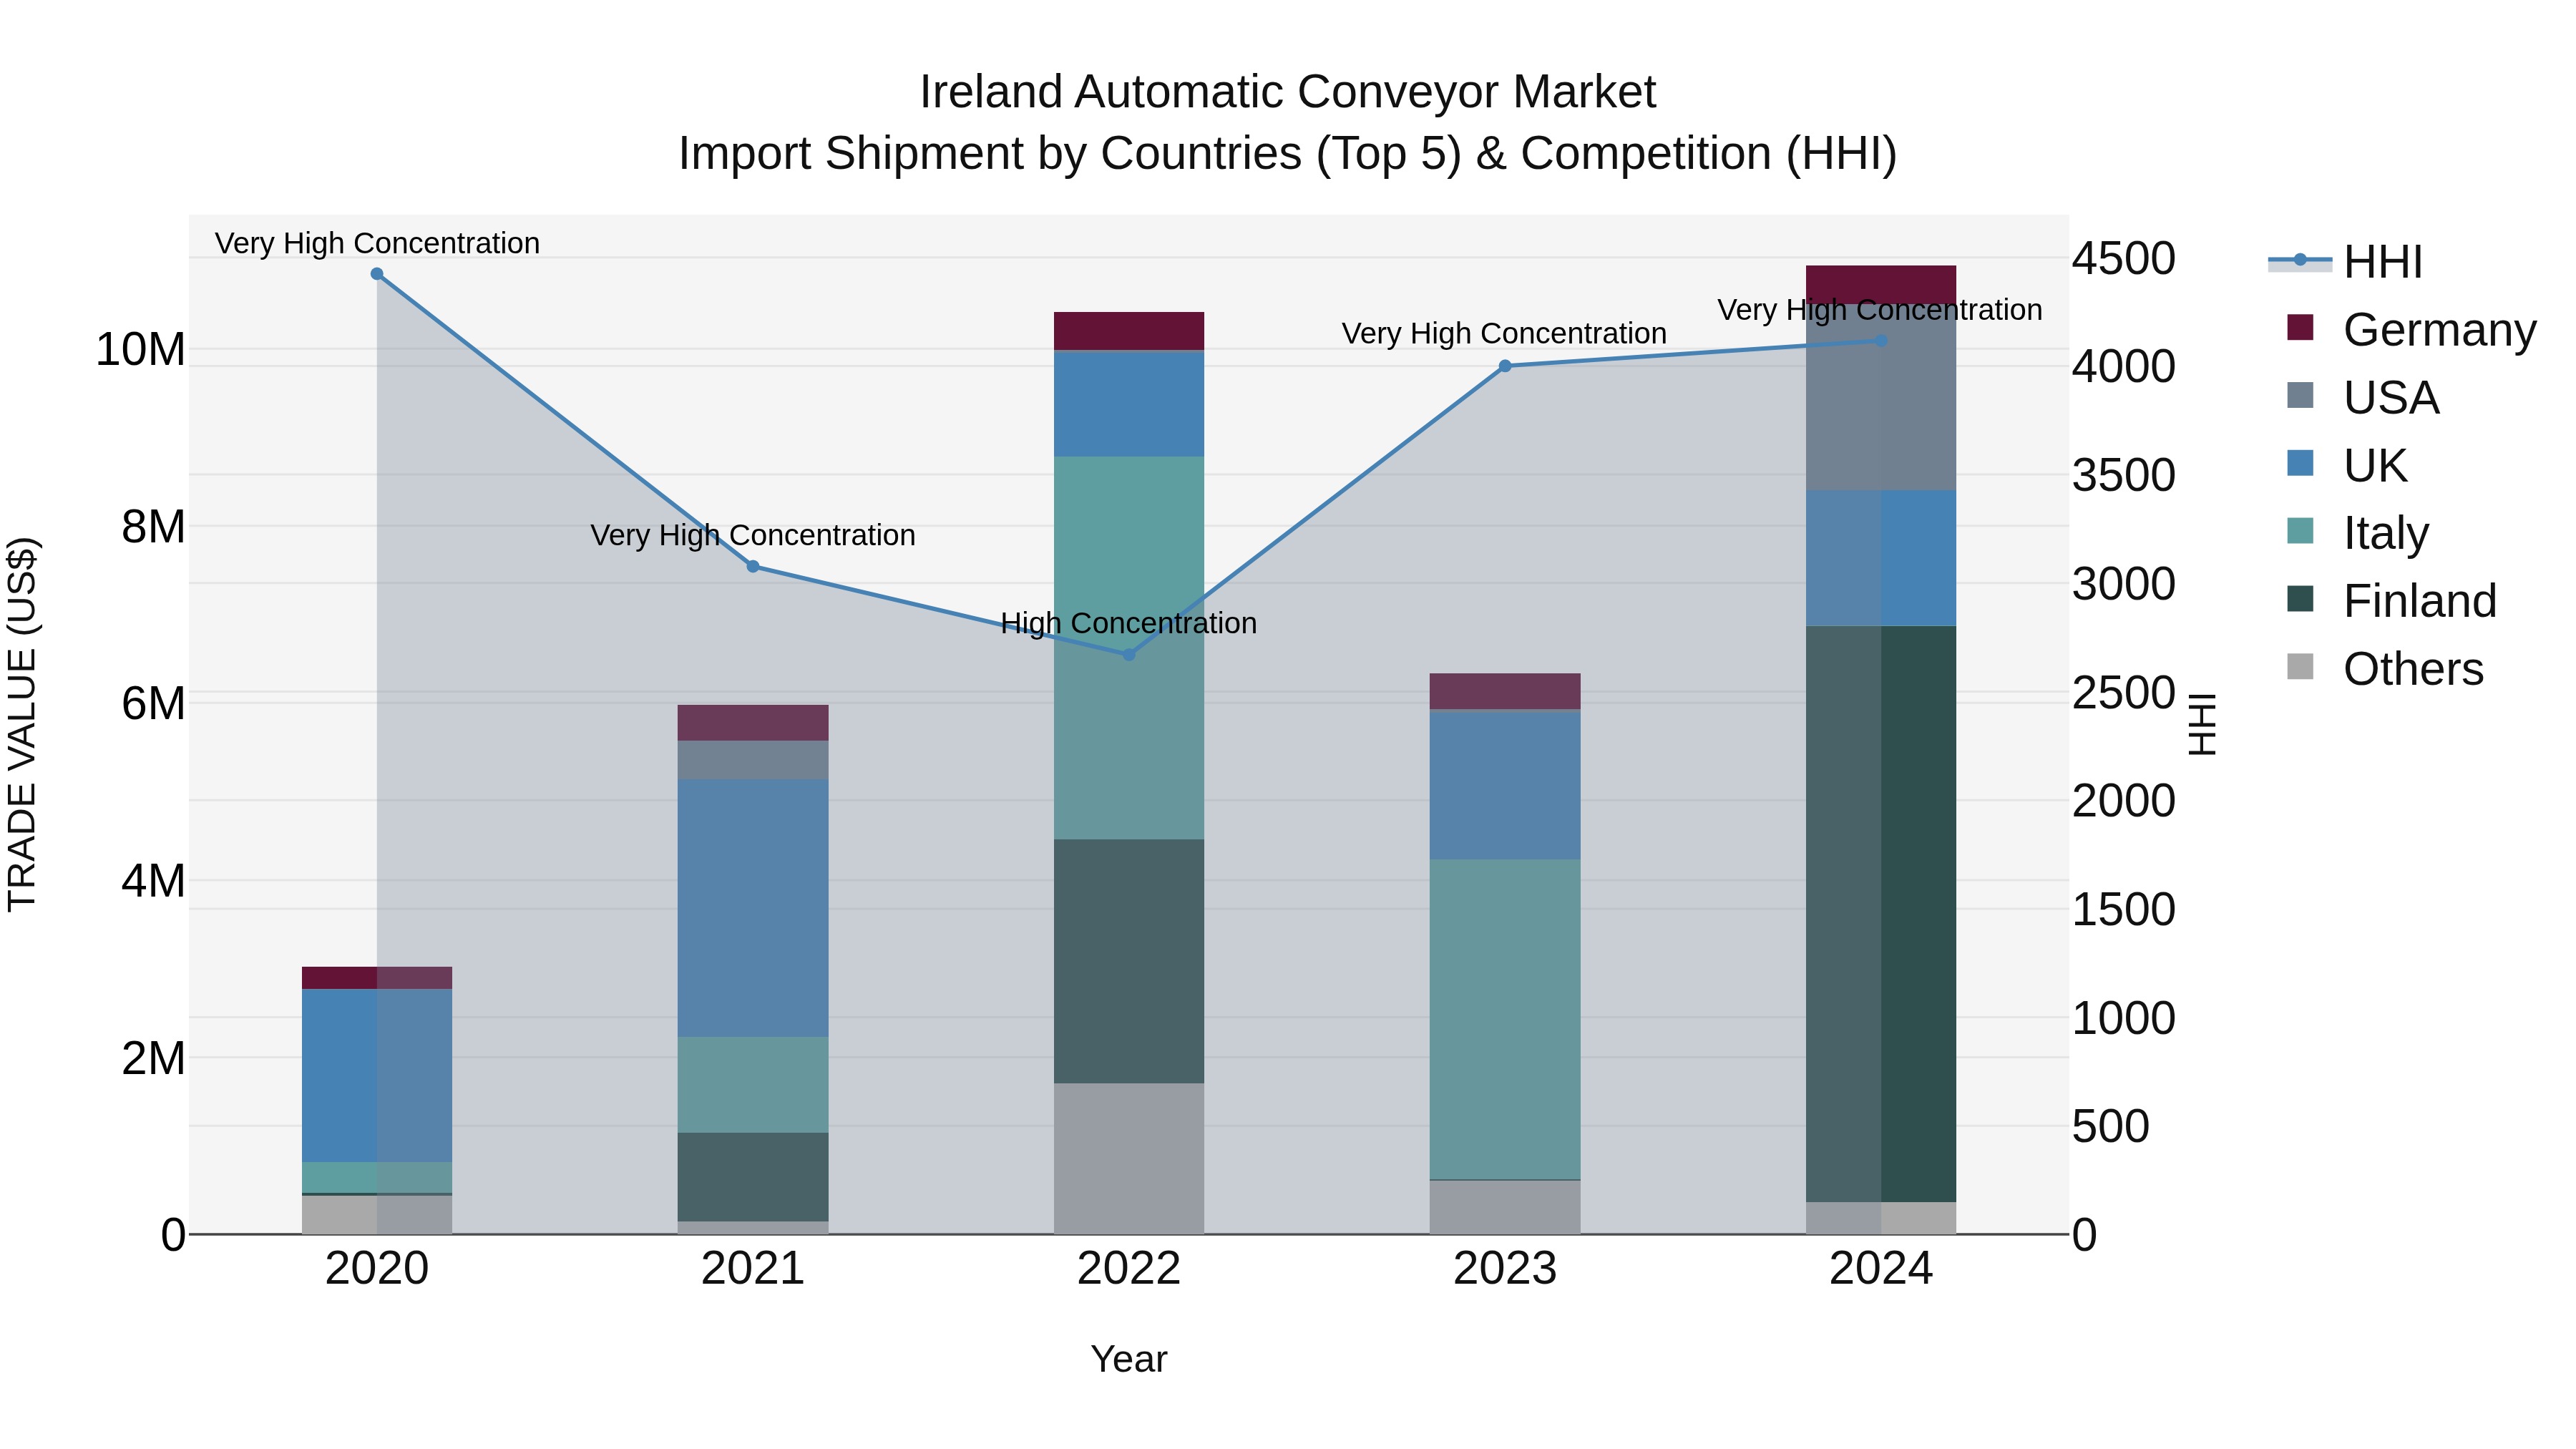
Task: Toggle the Finland legend entry
Action: coord(2391,600)
